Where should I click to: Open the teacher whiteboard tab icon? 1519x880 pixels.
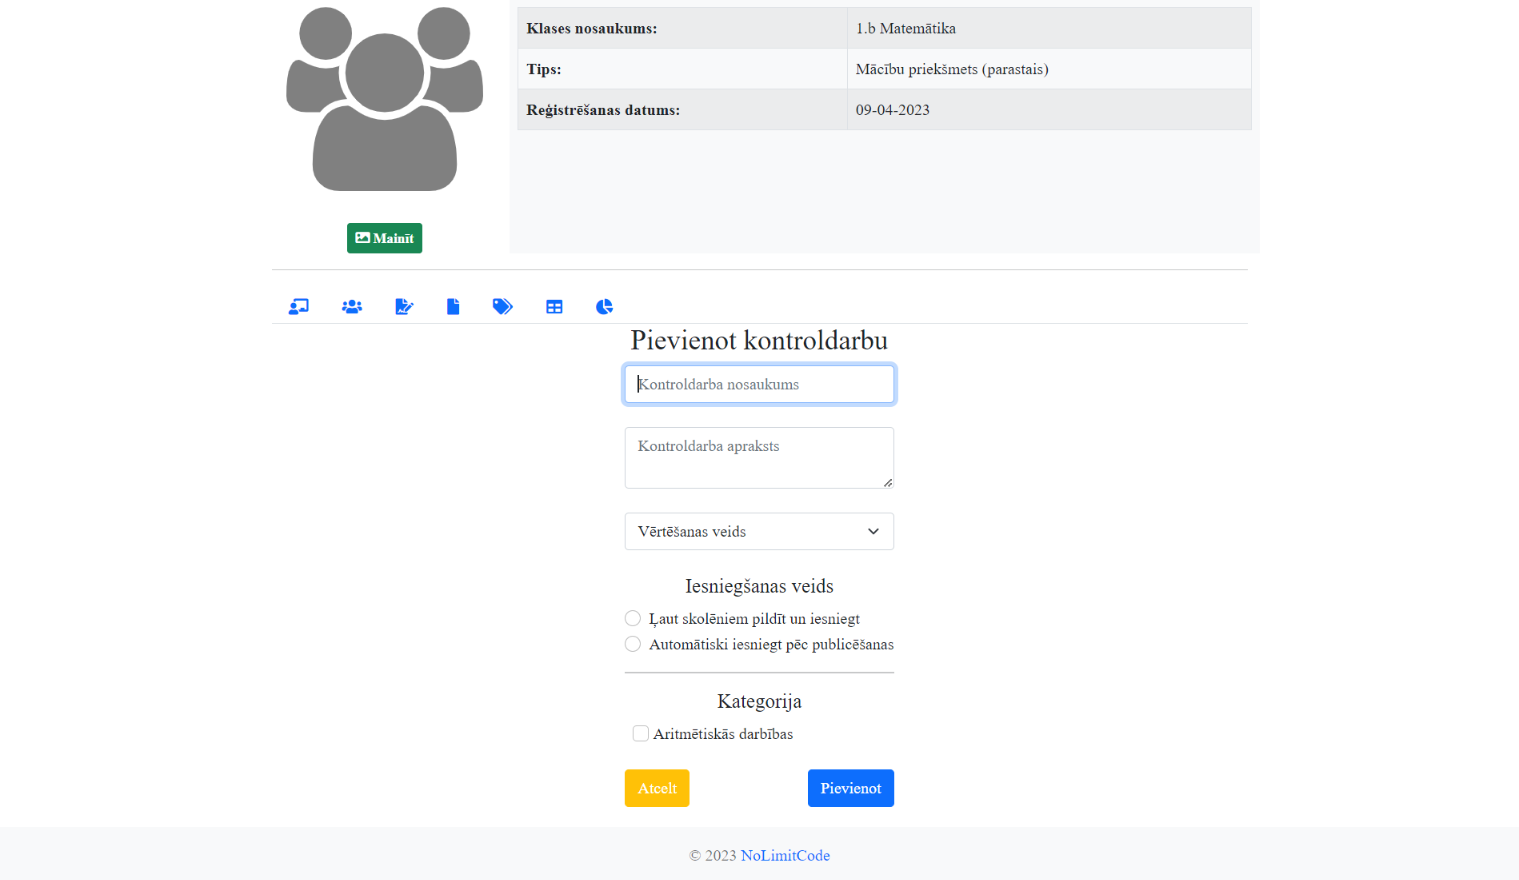coord(298,307)
